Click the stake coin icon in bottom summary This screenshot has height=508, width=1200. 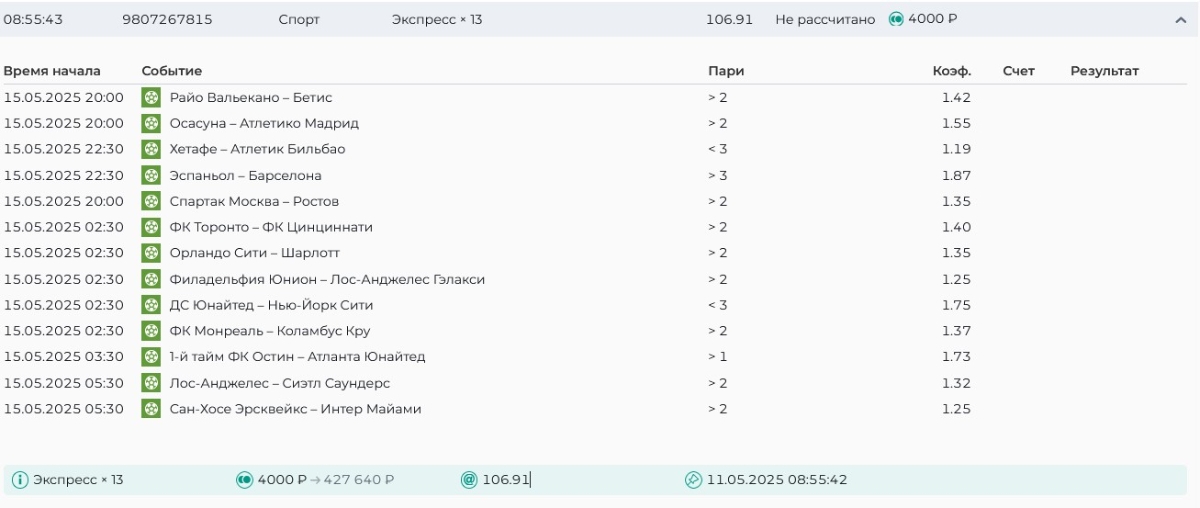pos(244,480)
